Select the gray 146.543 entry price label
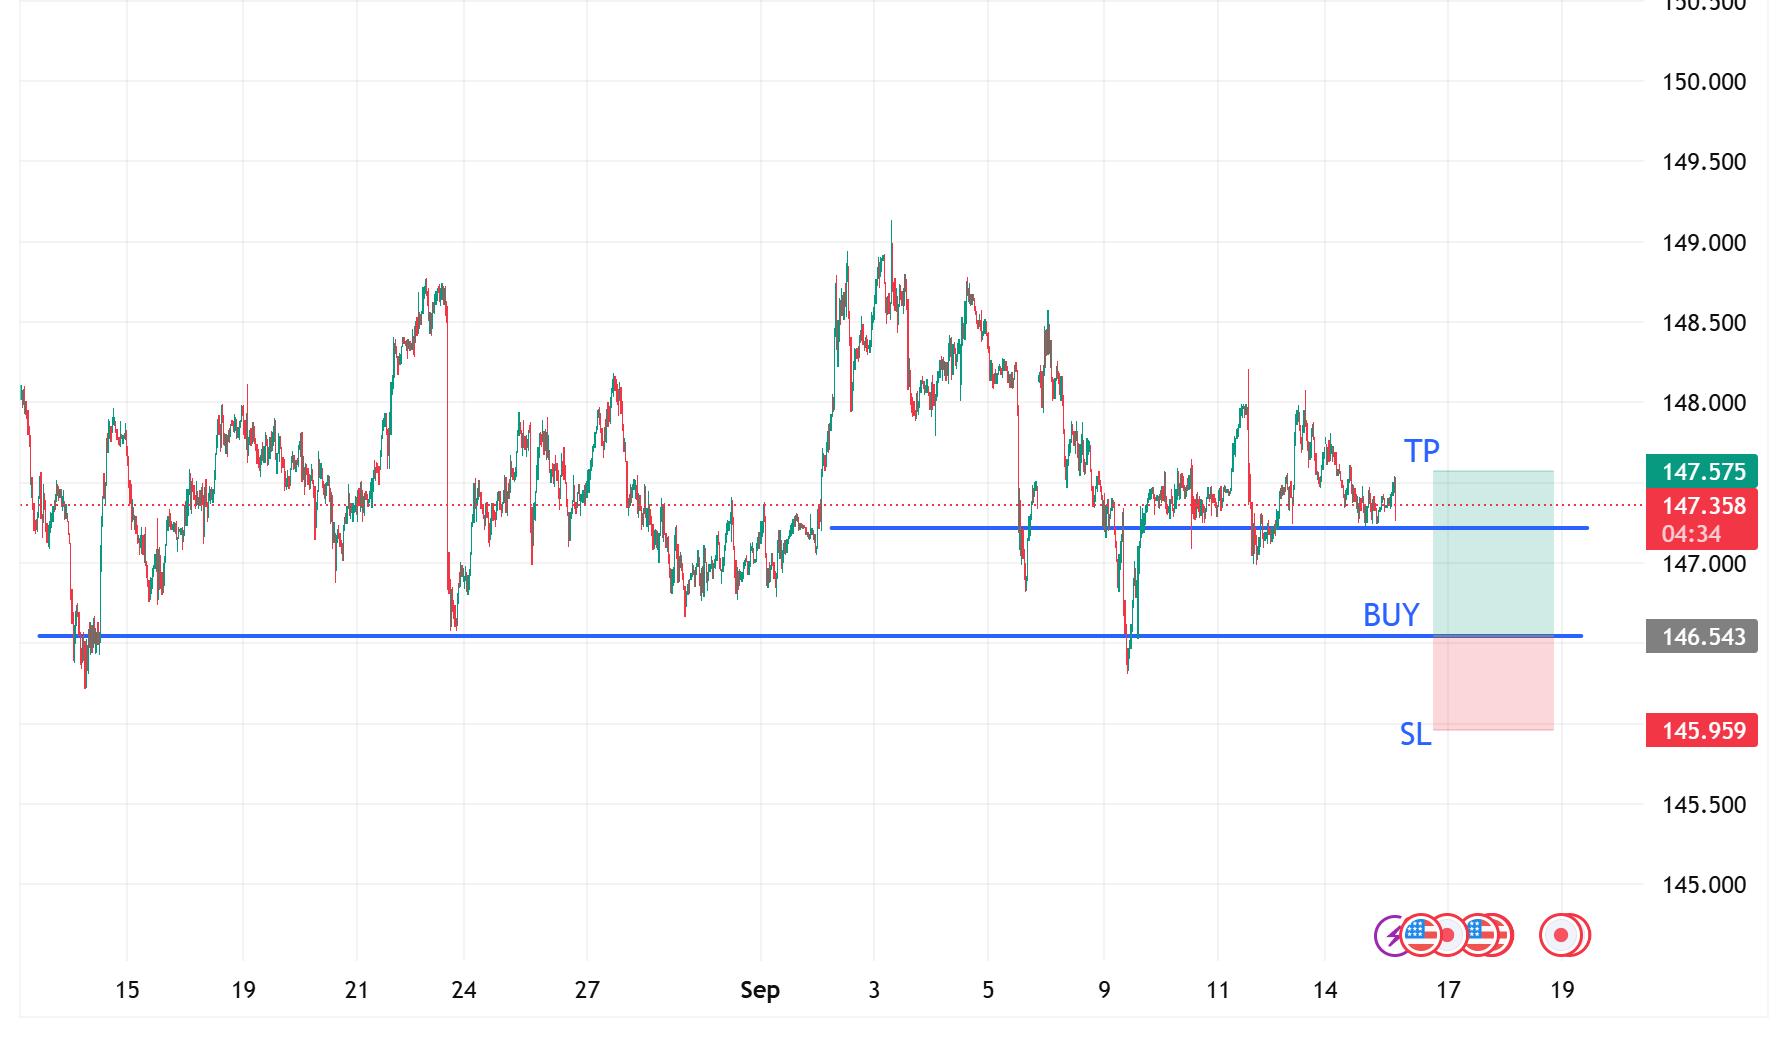Screen dimensions: 1788x1050 pyautogui.click(x=1702, y=637)
